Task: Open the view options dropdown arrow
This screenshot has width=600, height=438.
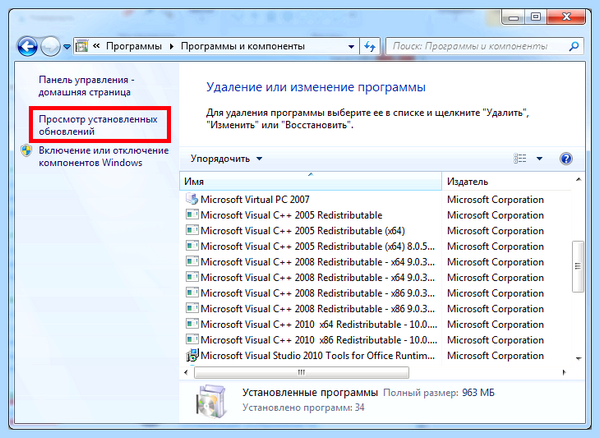Action: pos(540,158)
